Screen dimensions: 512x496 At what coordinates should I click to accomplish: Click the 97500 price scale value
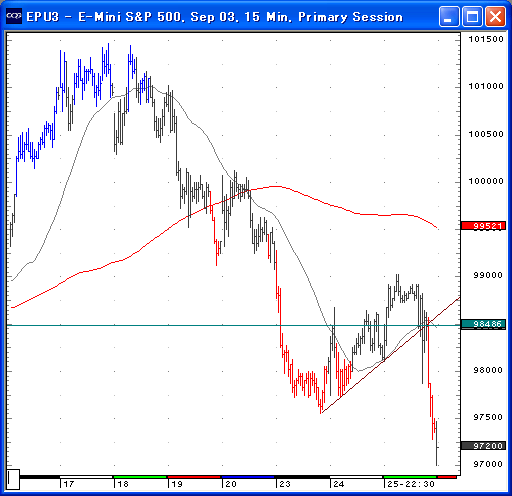tap(488, 417)
